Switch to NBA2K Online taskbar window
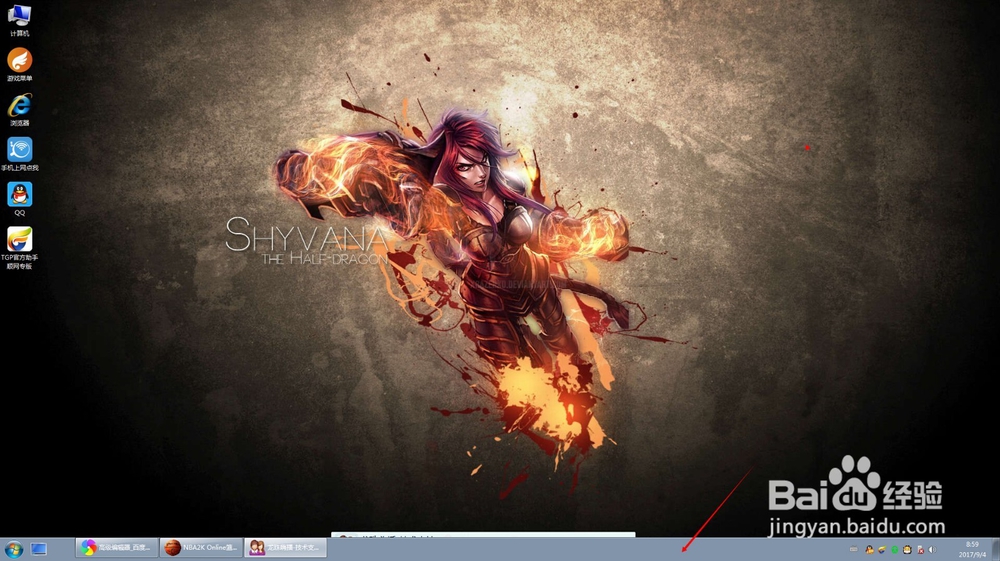The image size is (1000, 561). tap(201, 548)
